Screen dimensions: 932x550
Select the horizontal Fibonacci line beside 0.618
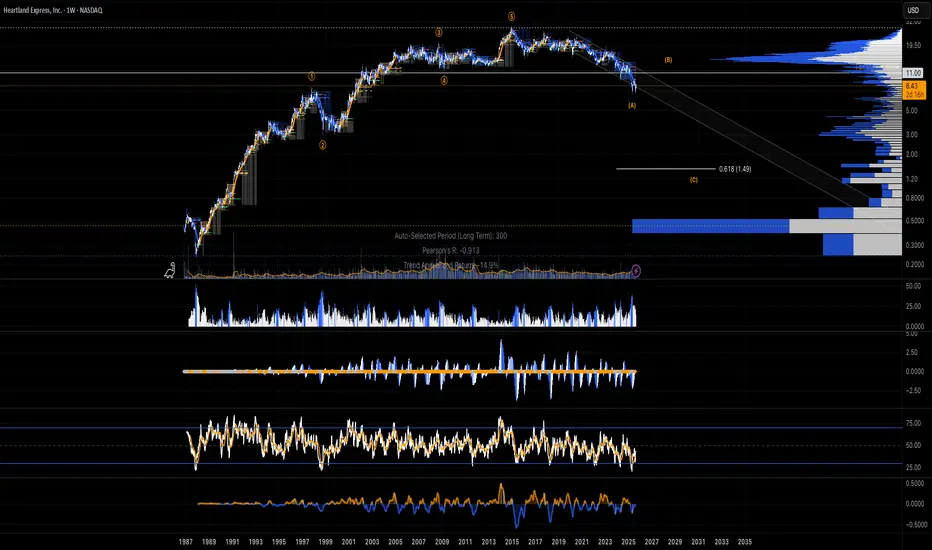(x=666, y=169)
